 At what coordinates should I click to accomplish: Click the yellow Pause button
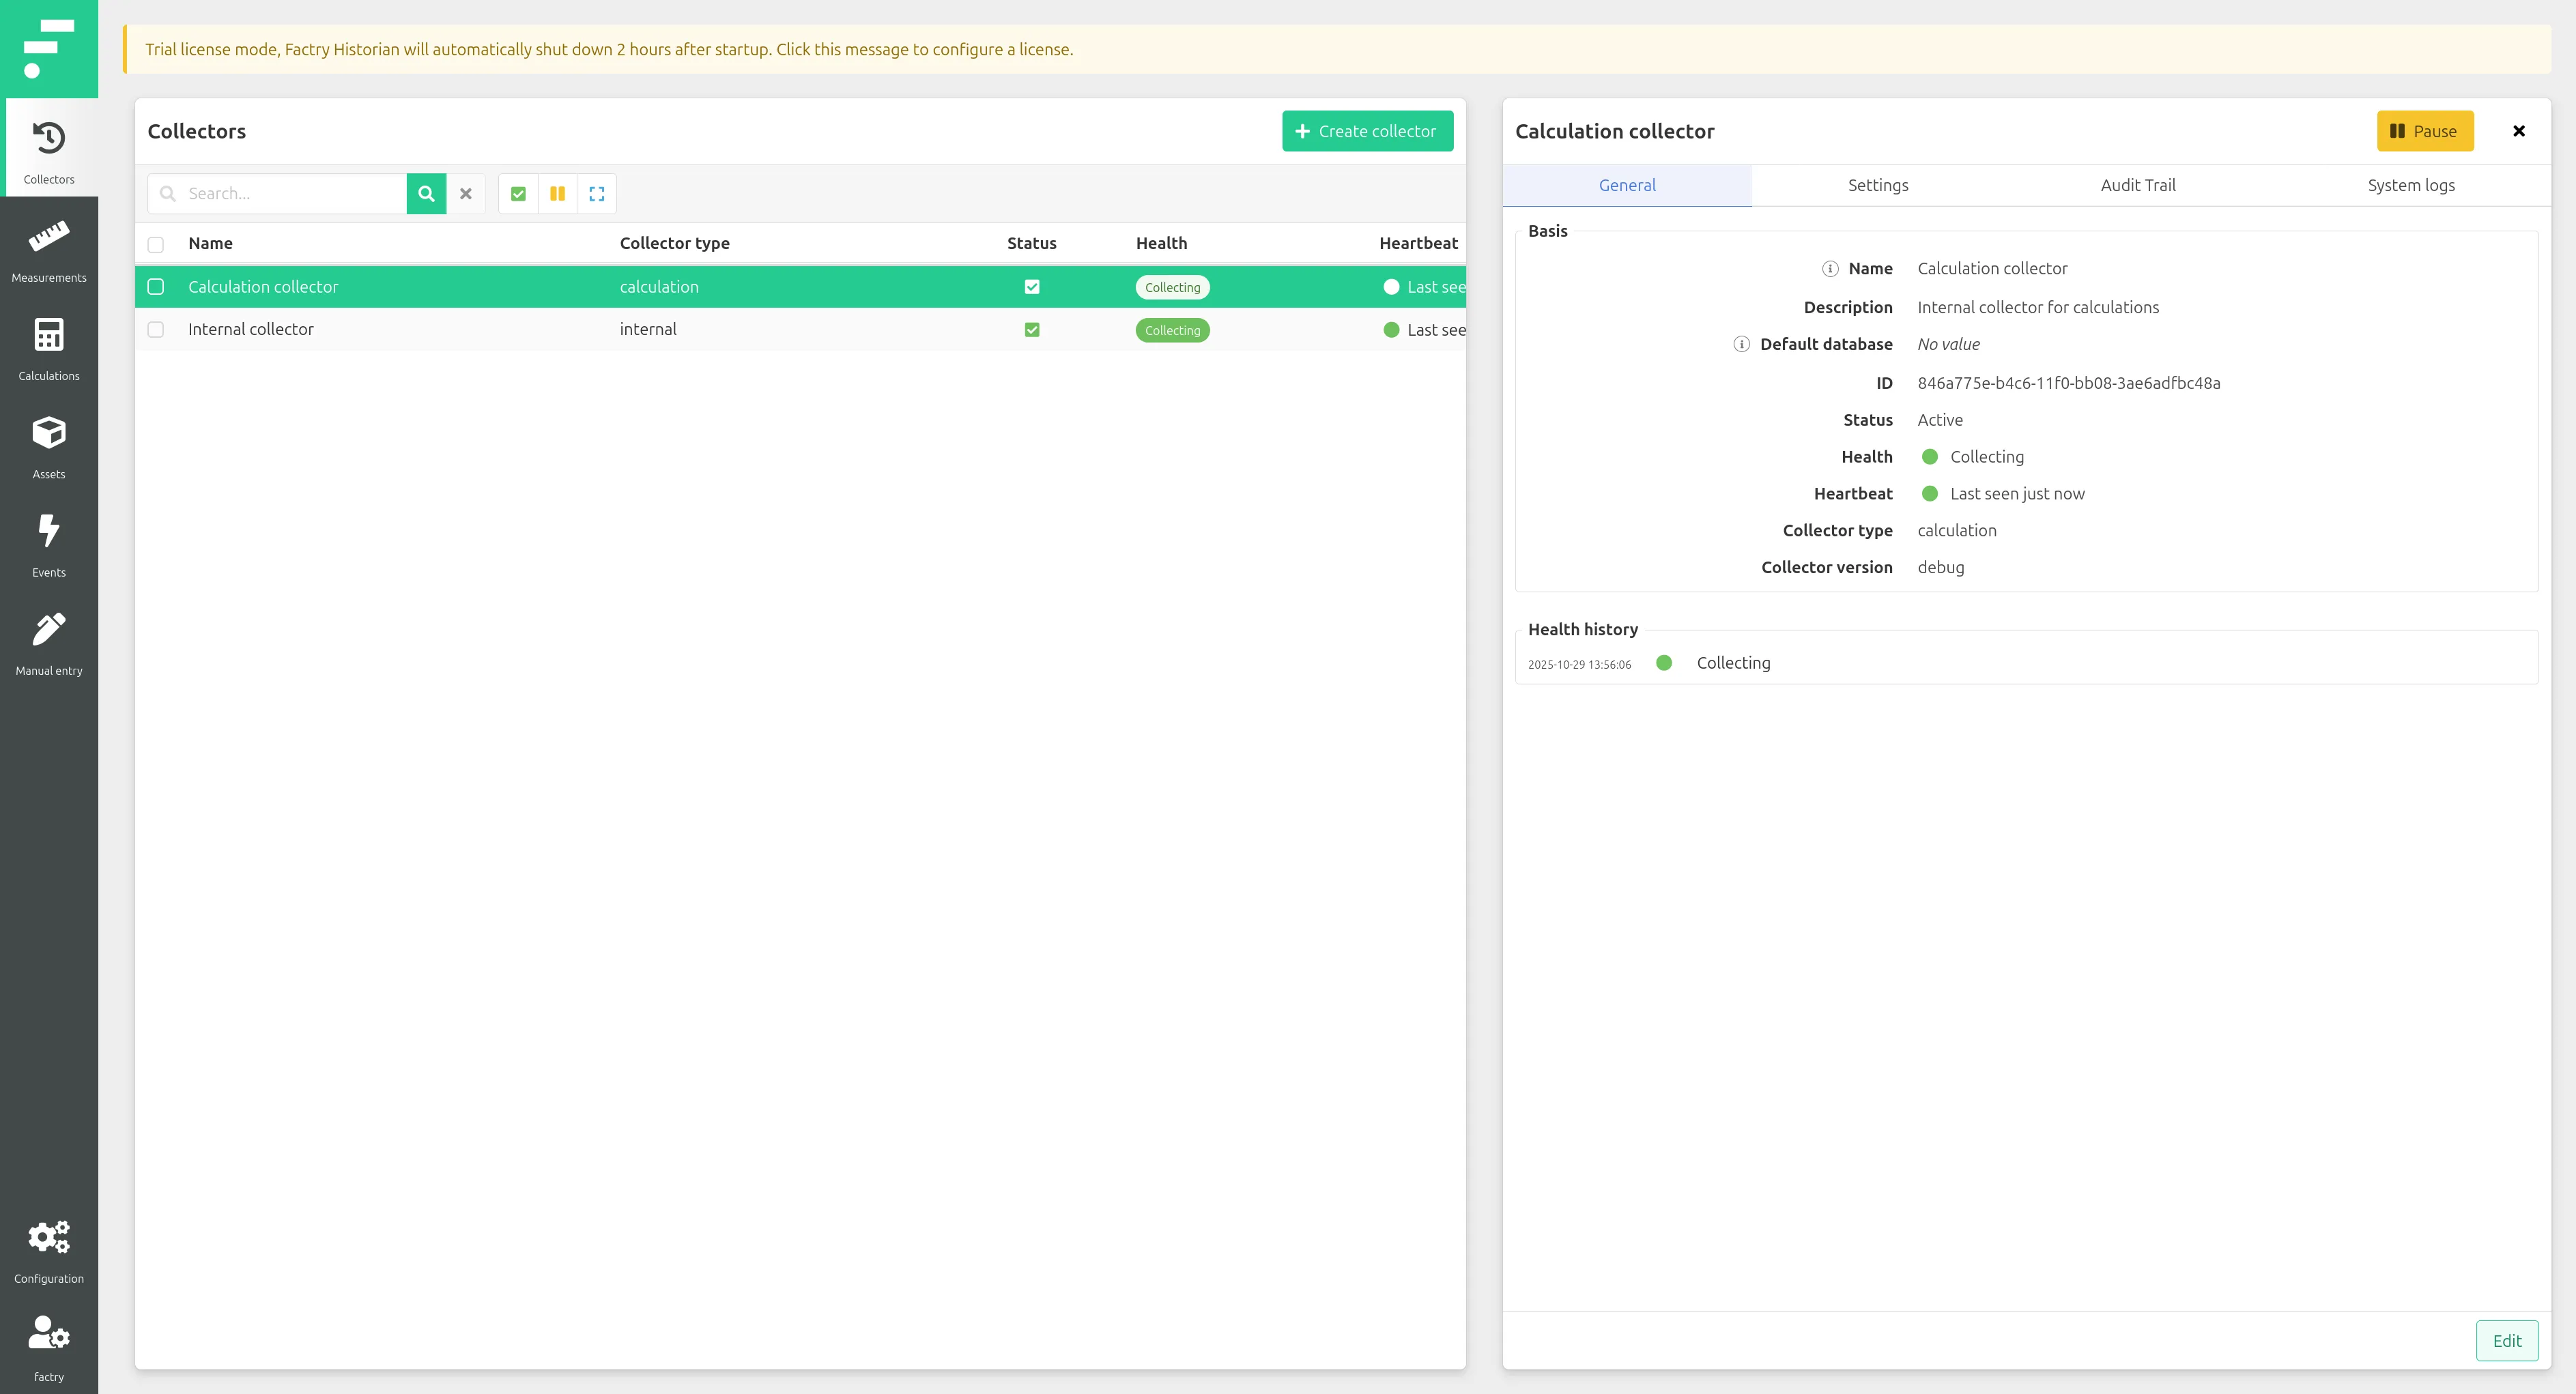point(2425,131)
